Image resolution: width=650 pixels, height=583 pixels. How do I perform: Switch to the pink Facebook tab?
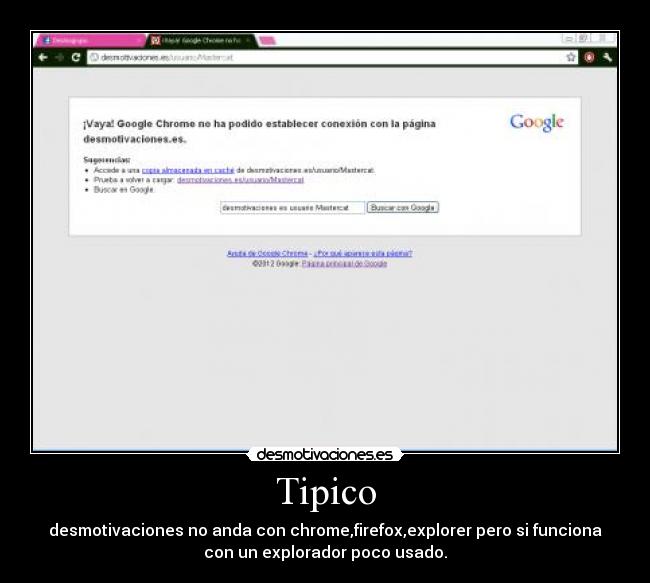coord(88,41)
